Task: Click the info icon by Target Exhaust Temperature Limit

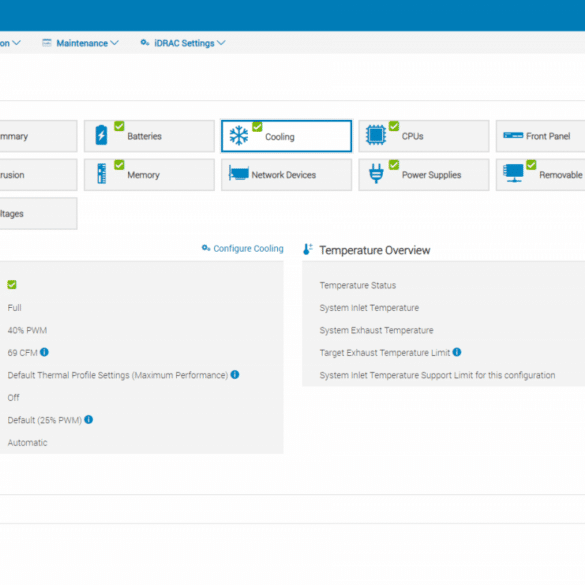Action: (457, 352)
